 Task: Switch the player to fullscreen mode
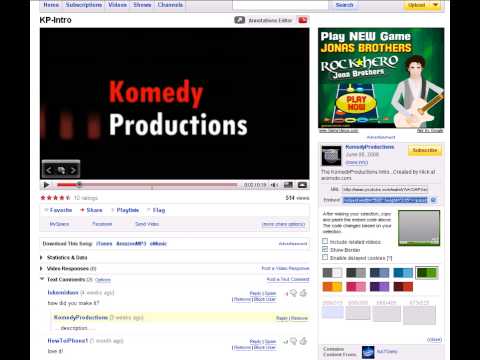point(302,185)
